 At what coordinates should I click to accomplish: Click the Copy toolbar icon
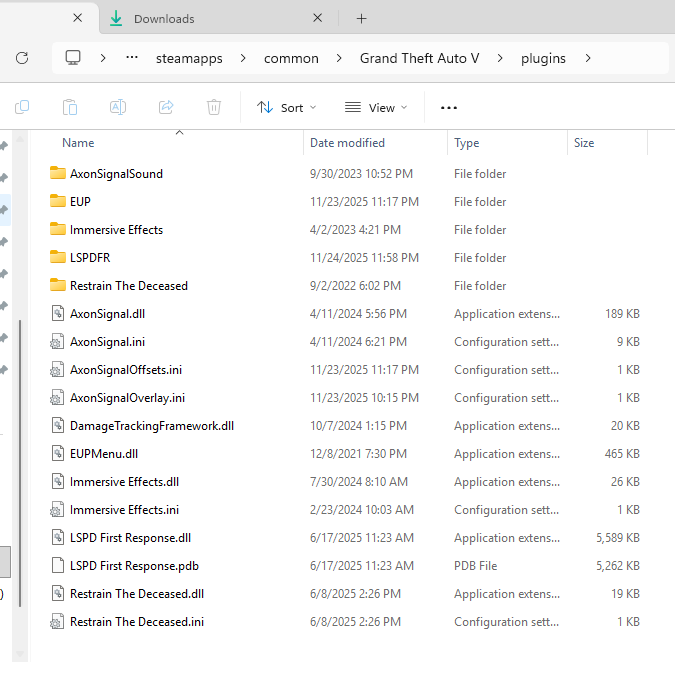[x=22, y=107]
